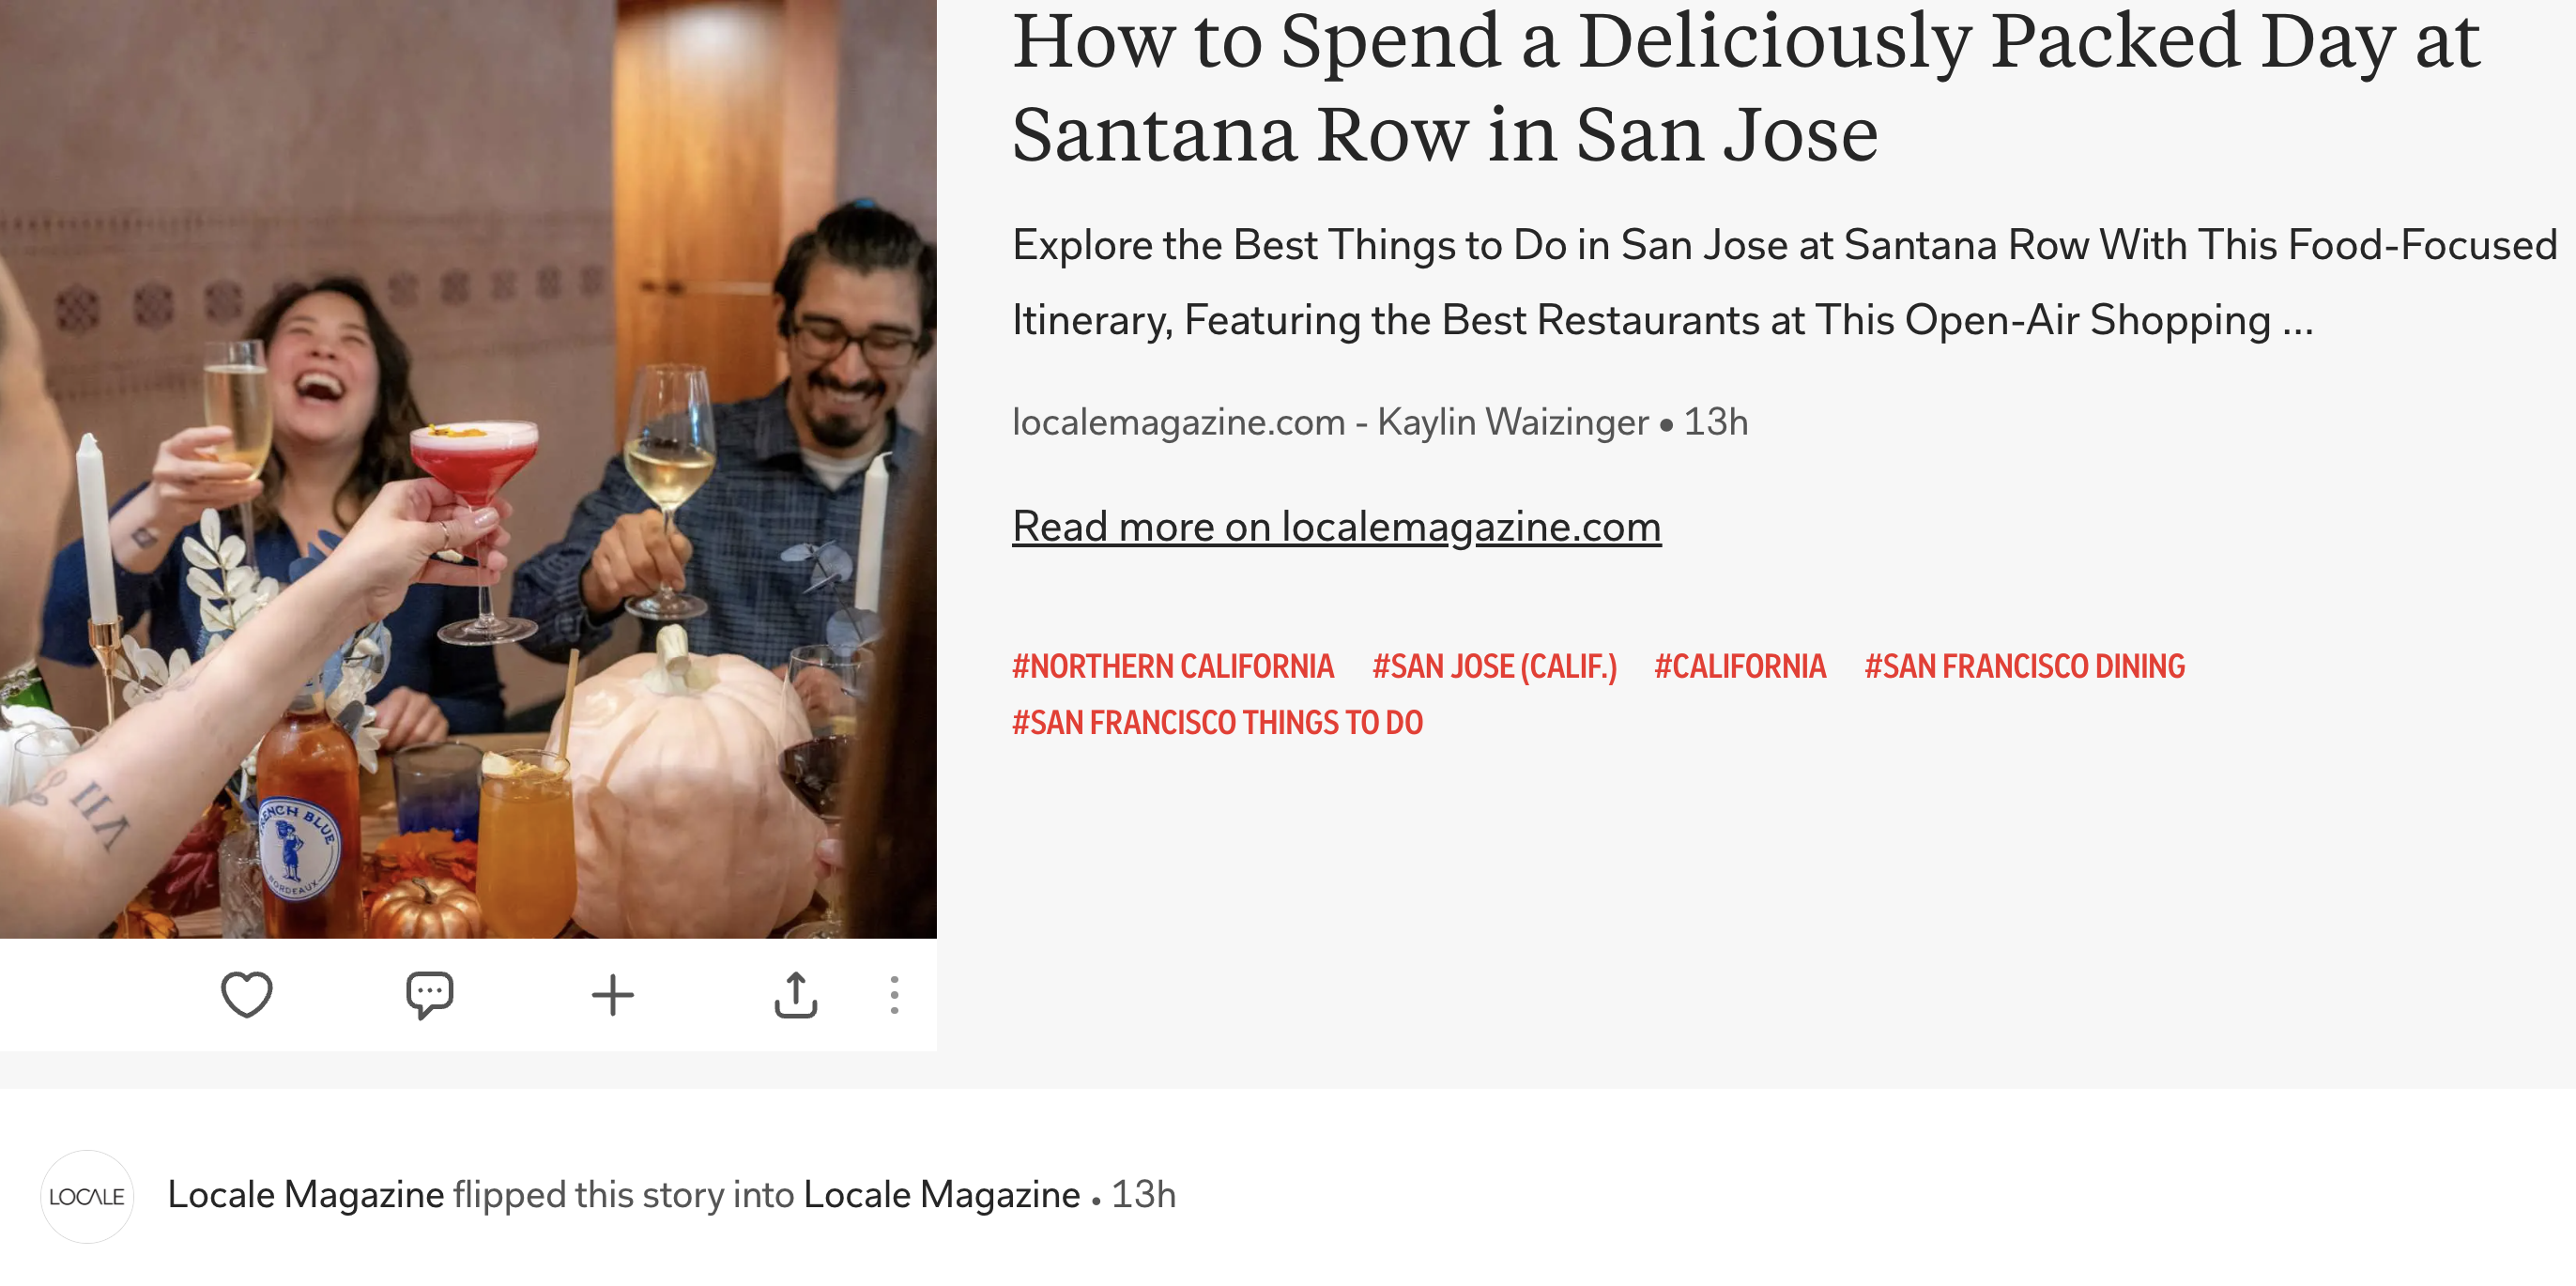Open comments via the speech bubble icon
Viewport: 2576px width, 1286px height.
(430, 994)
